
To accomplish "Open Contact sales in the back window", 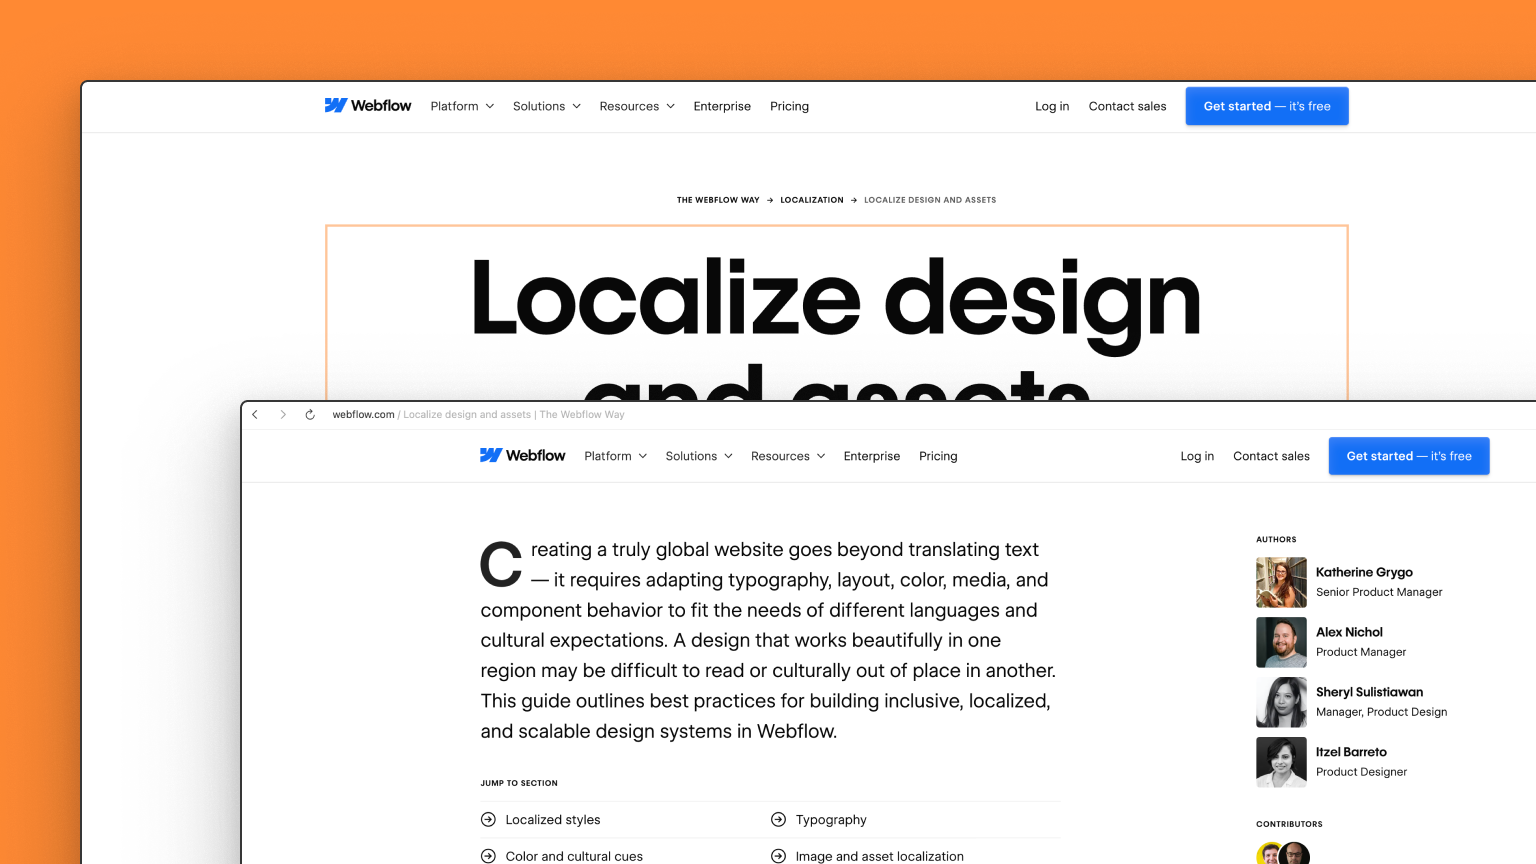I will pos(1127,106).
